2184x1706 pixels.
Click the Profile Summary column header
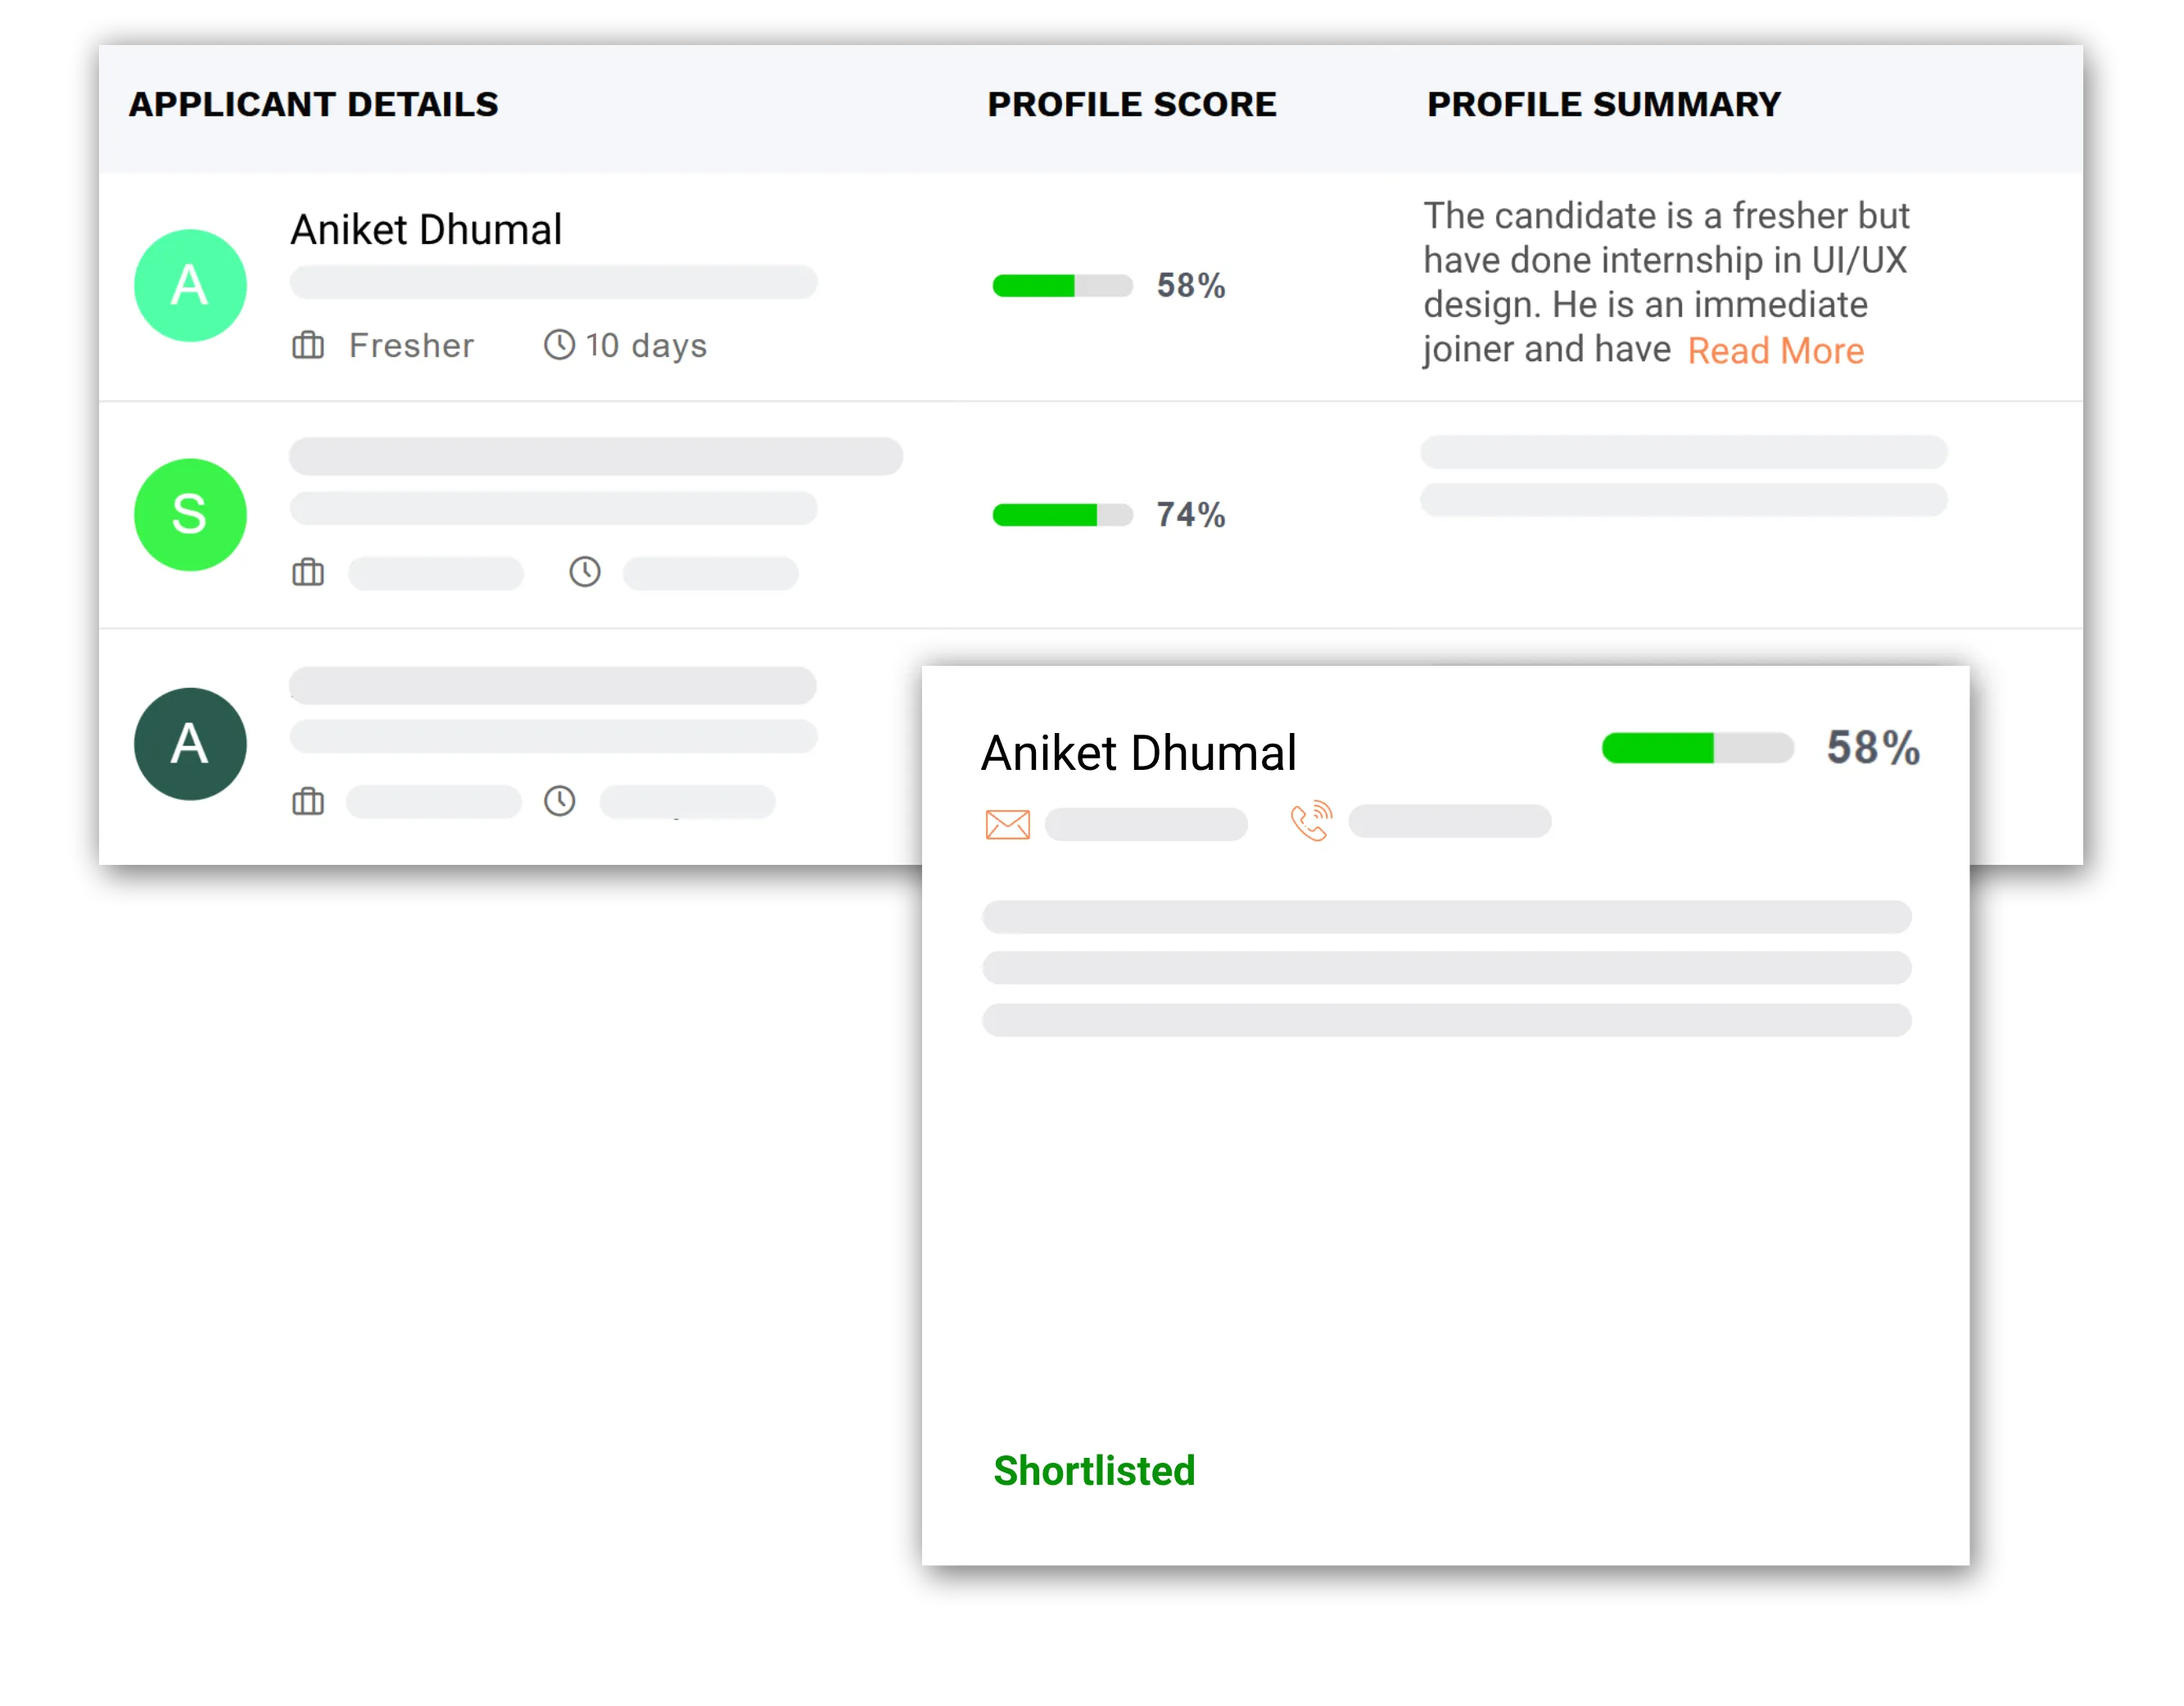tap(1603, 105)
